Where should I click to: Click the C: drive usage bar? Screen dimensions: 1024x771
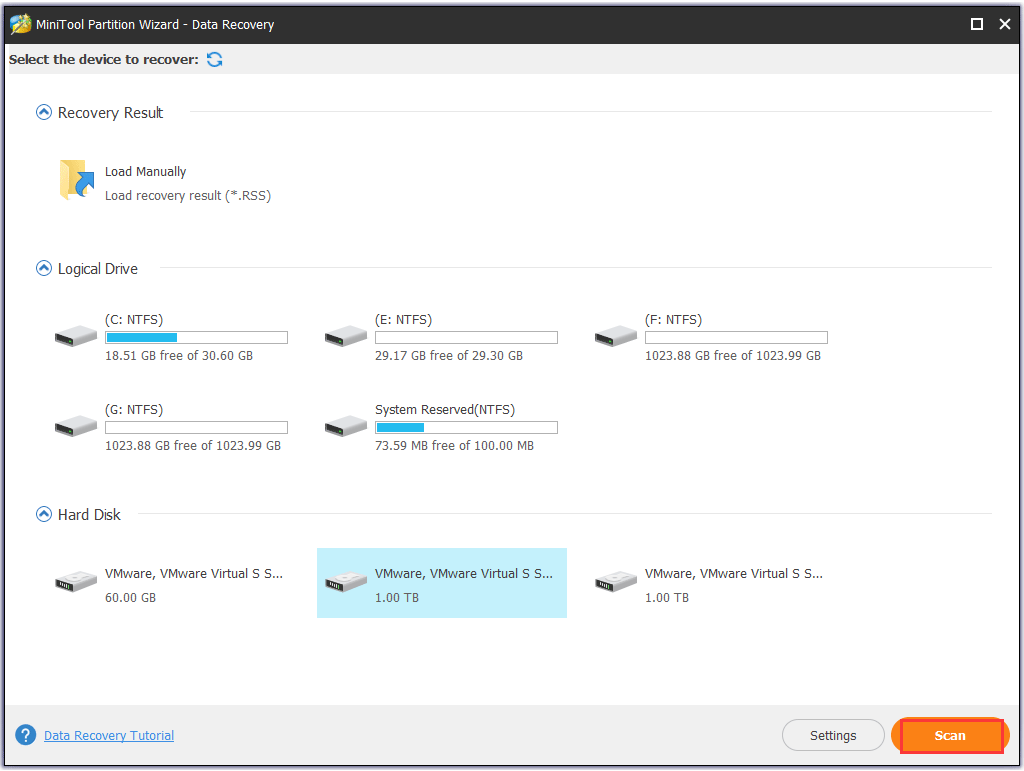click(x=196, y=338)
